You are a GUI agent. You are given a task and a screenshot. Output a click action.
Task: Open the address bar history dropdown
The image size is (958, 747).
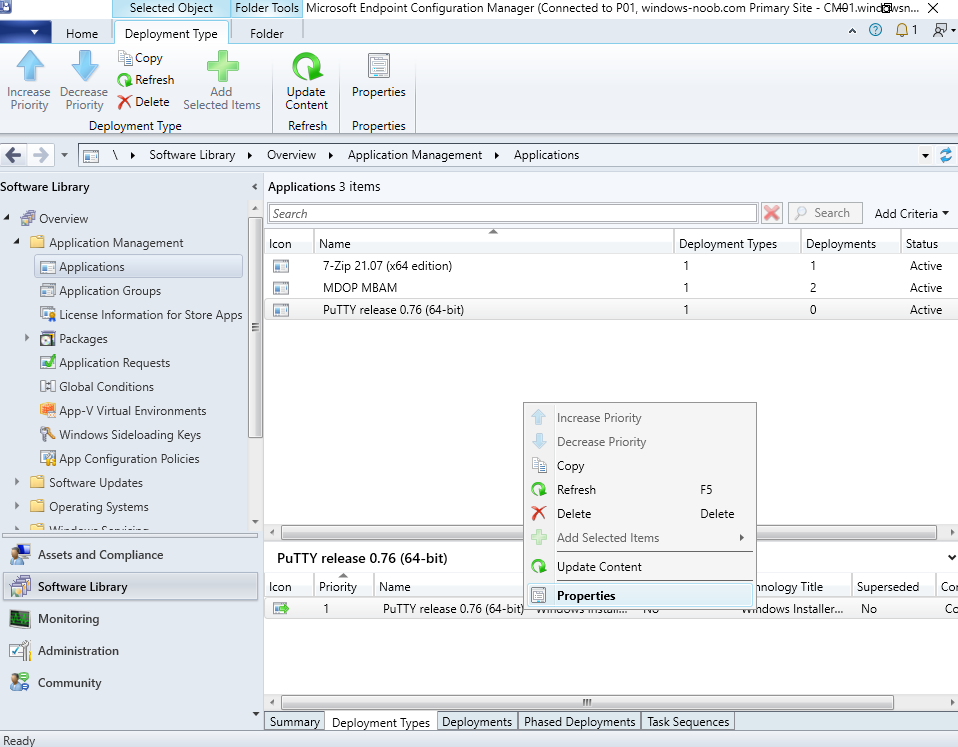(x=926, y=155)
